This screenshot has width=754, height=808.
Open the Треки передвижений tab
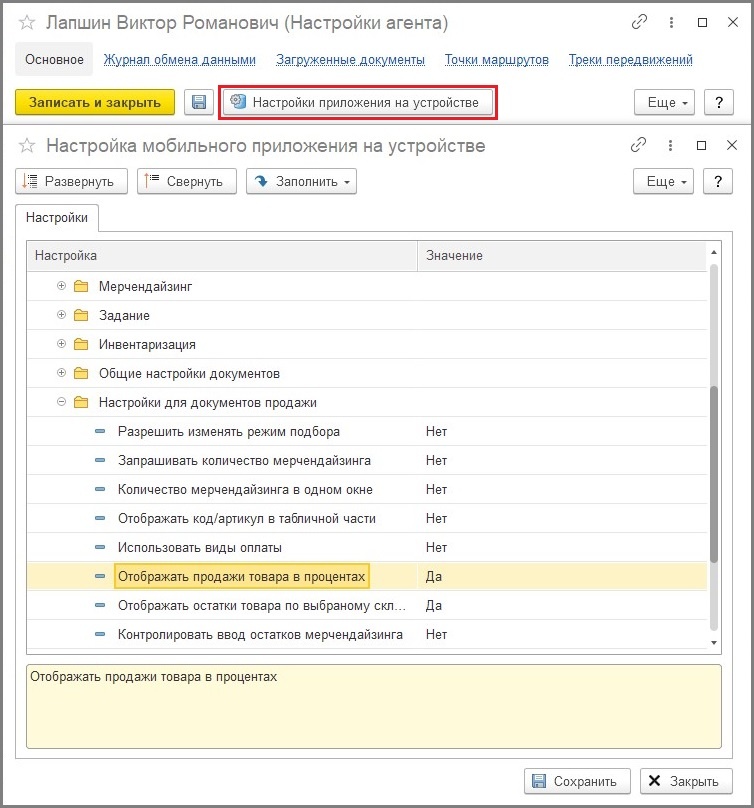[630, 60]
